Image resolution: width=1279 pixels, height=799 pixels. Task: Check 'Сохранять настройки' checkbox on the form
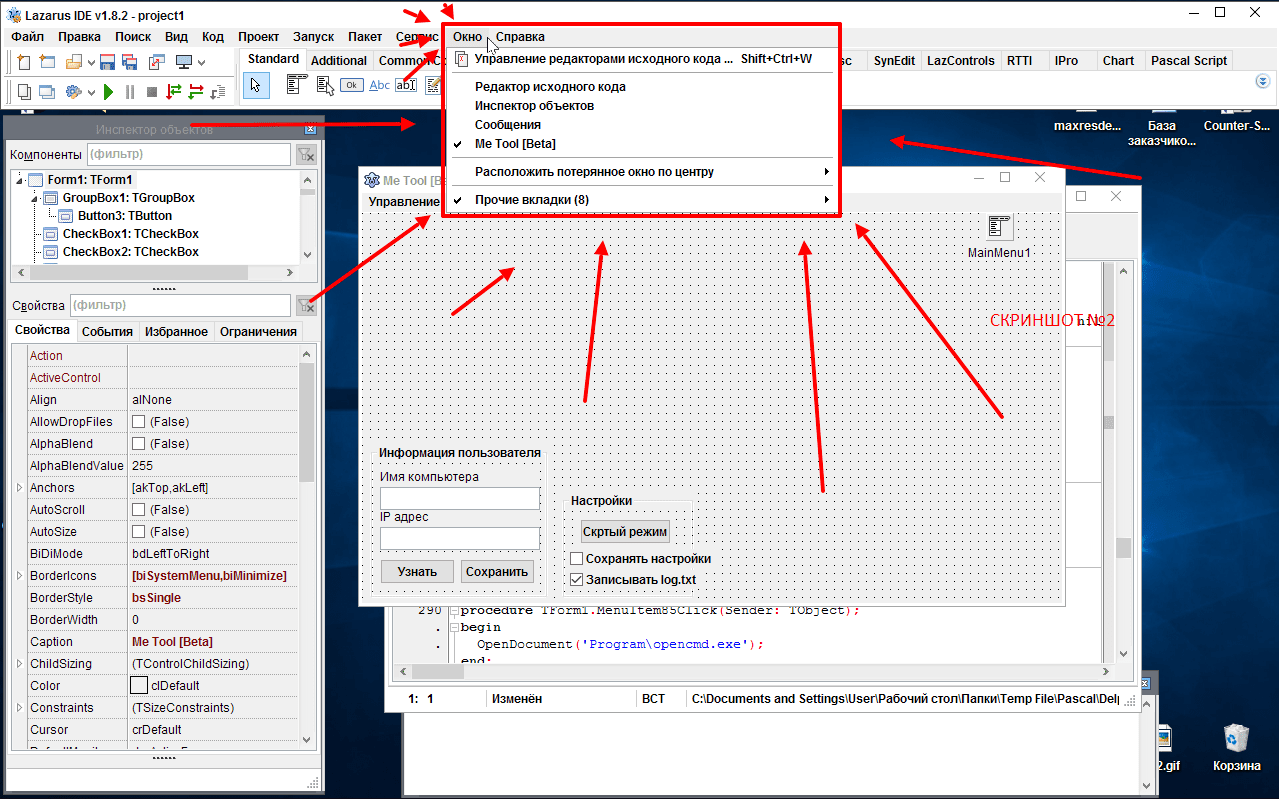tap(576, 559)
